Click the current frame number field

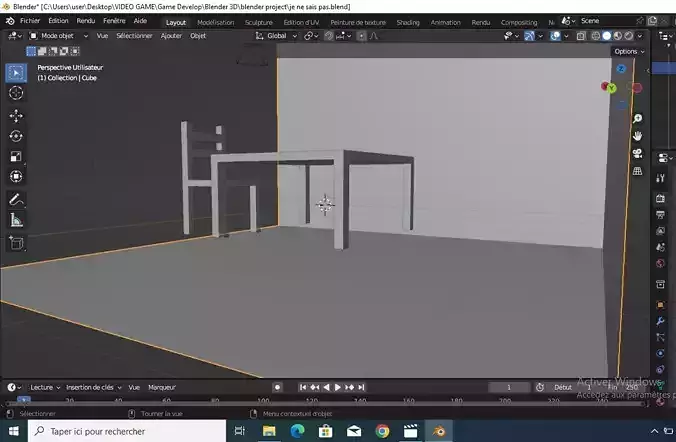(x=509, y=387)
